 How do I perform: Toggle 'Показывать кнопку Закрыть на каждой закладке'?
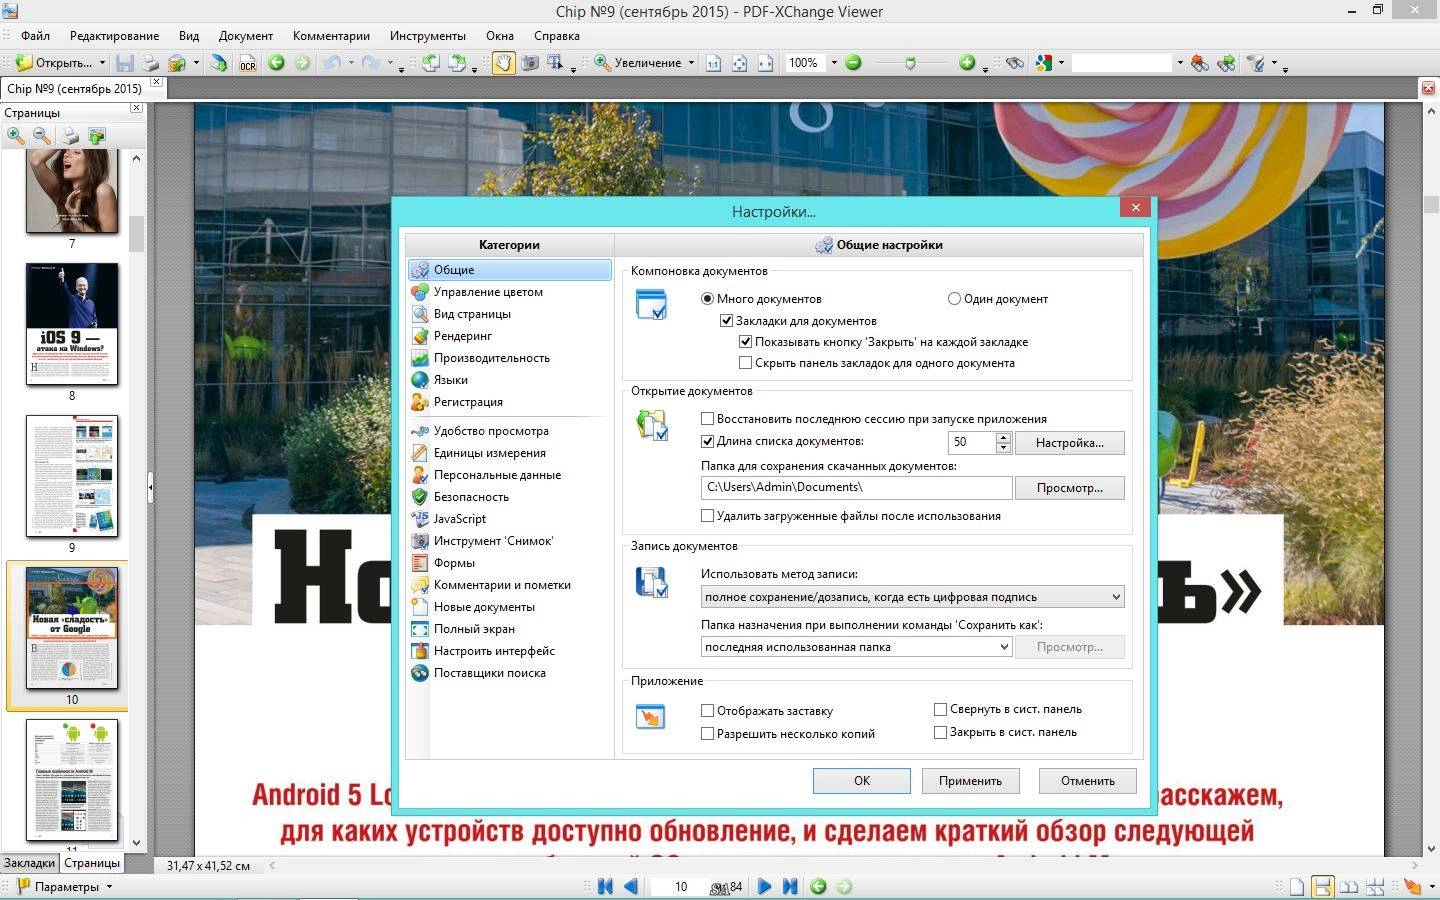745,342
